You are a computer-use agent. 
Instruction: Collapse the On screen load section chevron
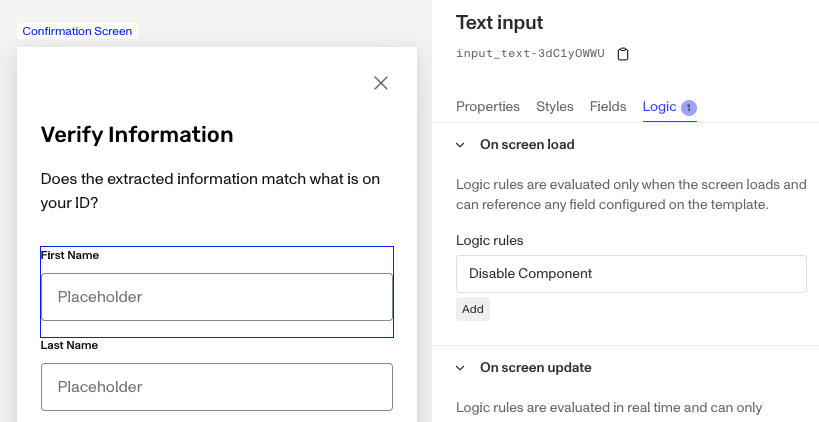(x=460, y=145)
